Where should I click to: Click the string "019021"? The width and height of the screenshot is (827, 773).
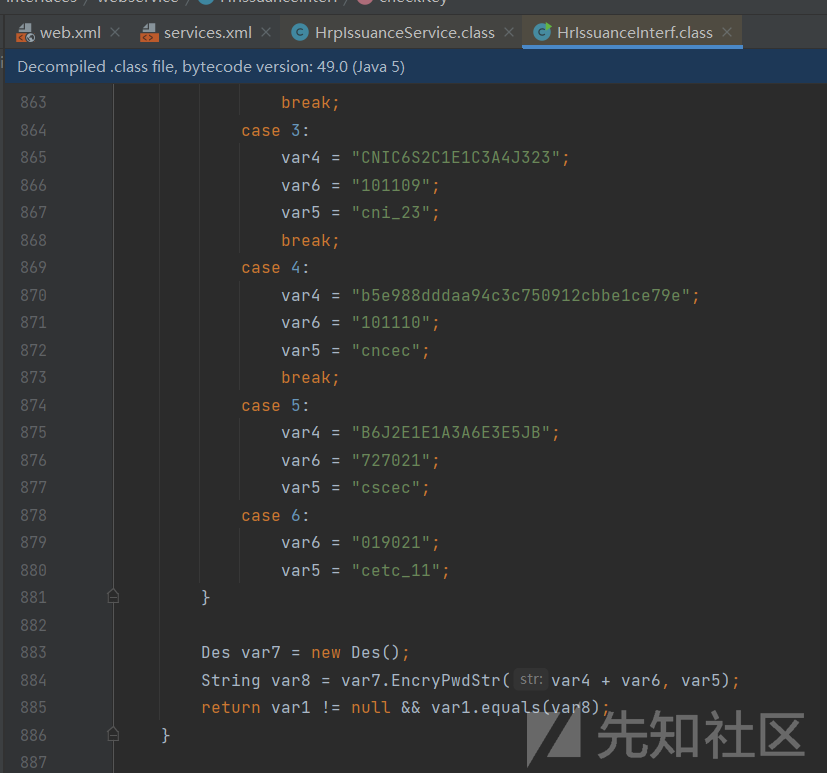point(391,543)
